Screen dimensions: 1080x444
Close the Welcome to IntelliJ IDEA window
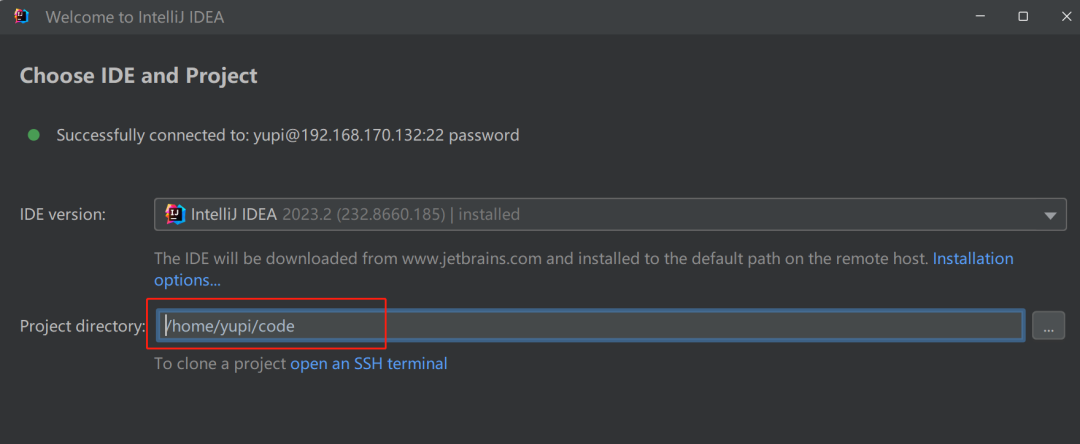point(1061,16)
